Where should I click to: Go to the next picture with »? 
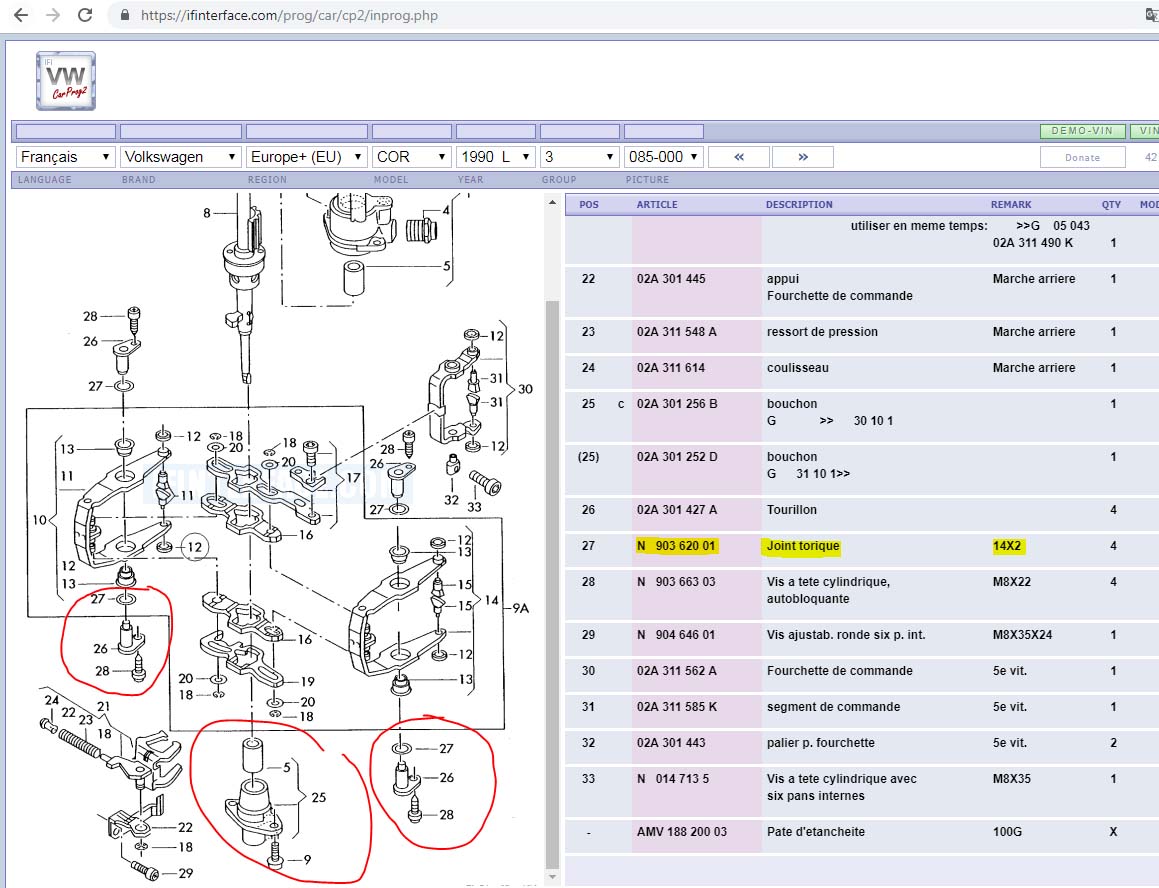coord(803,157)
